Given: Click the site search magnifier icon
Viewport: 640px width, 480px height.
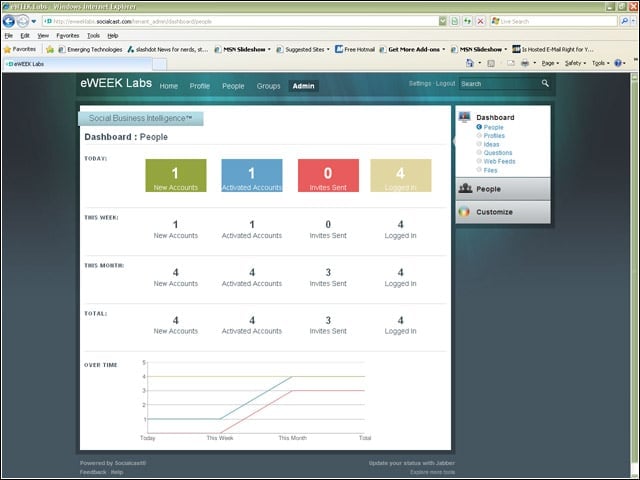Looking at the screenshot, I should click(x=545, y=83).
